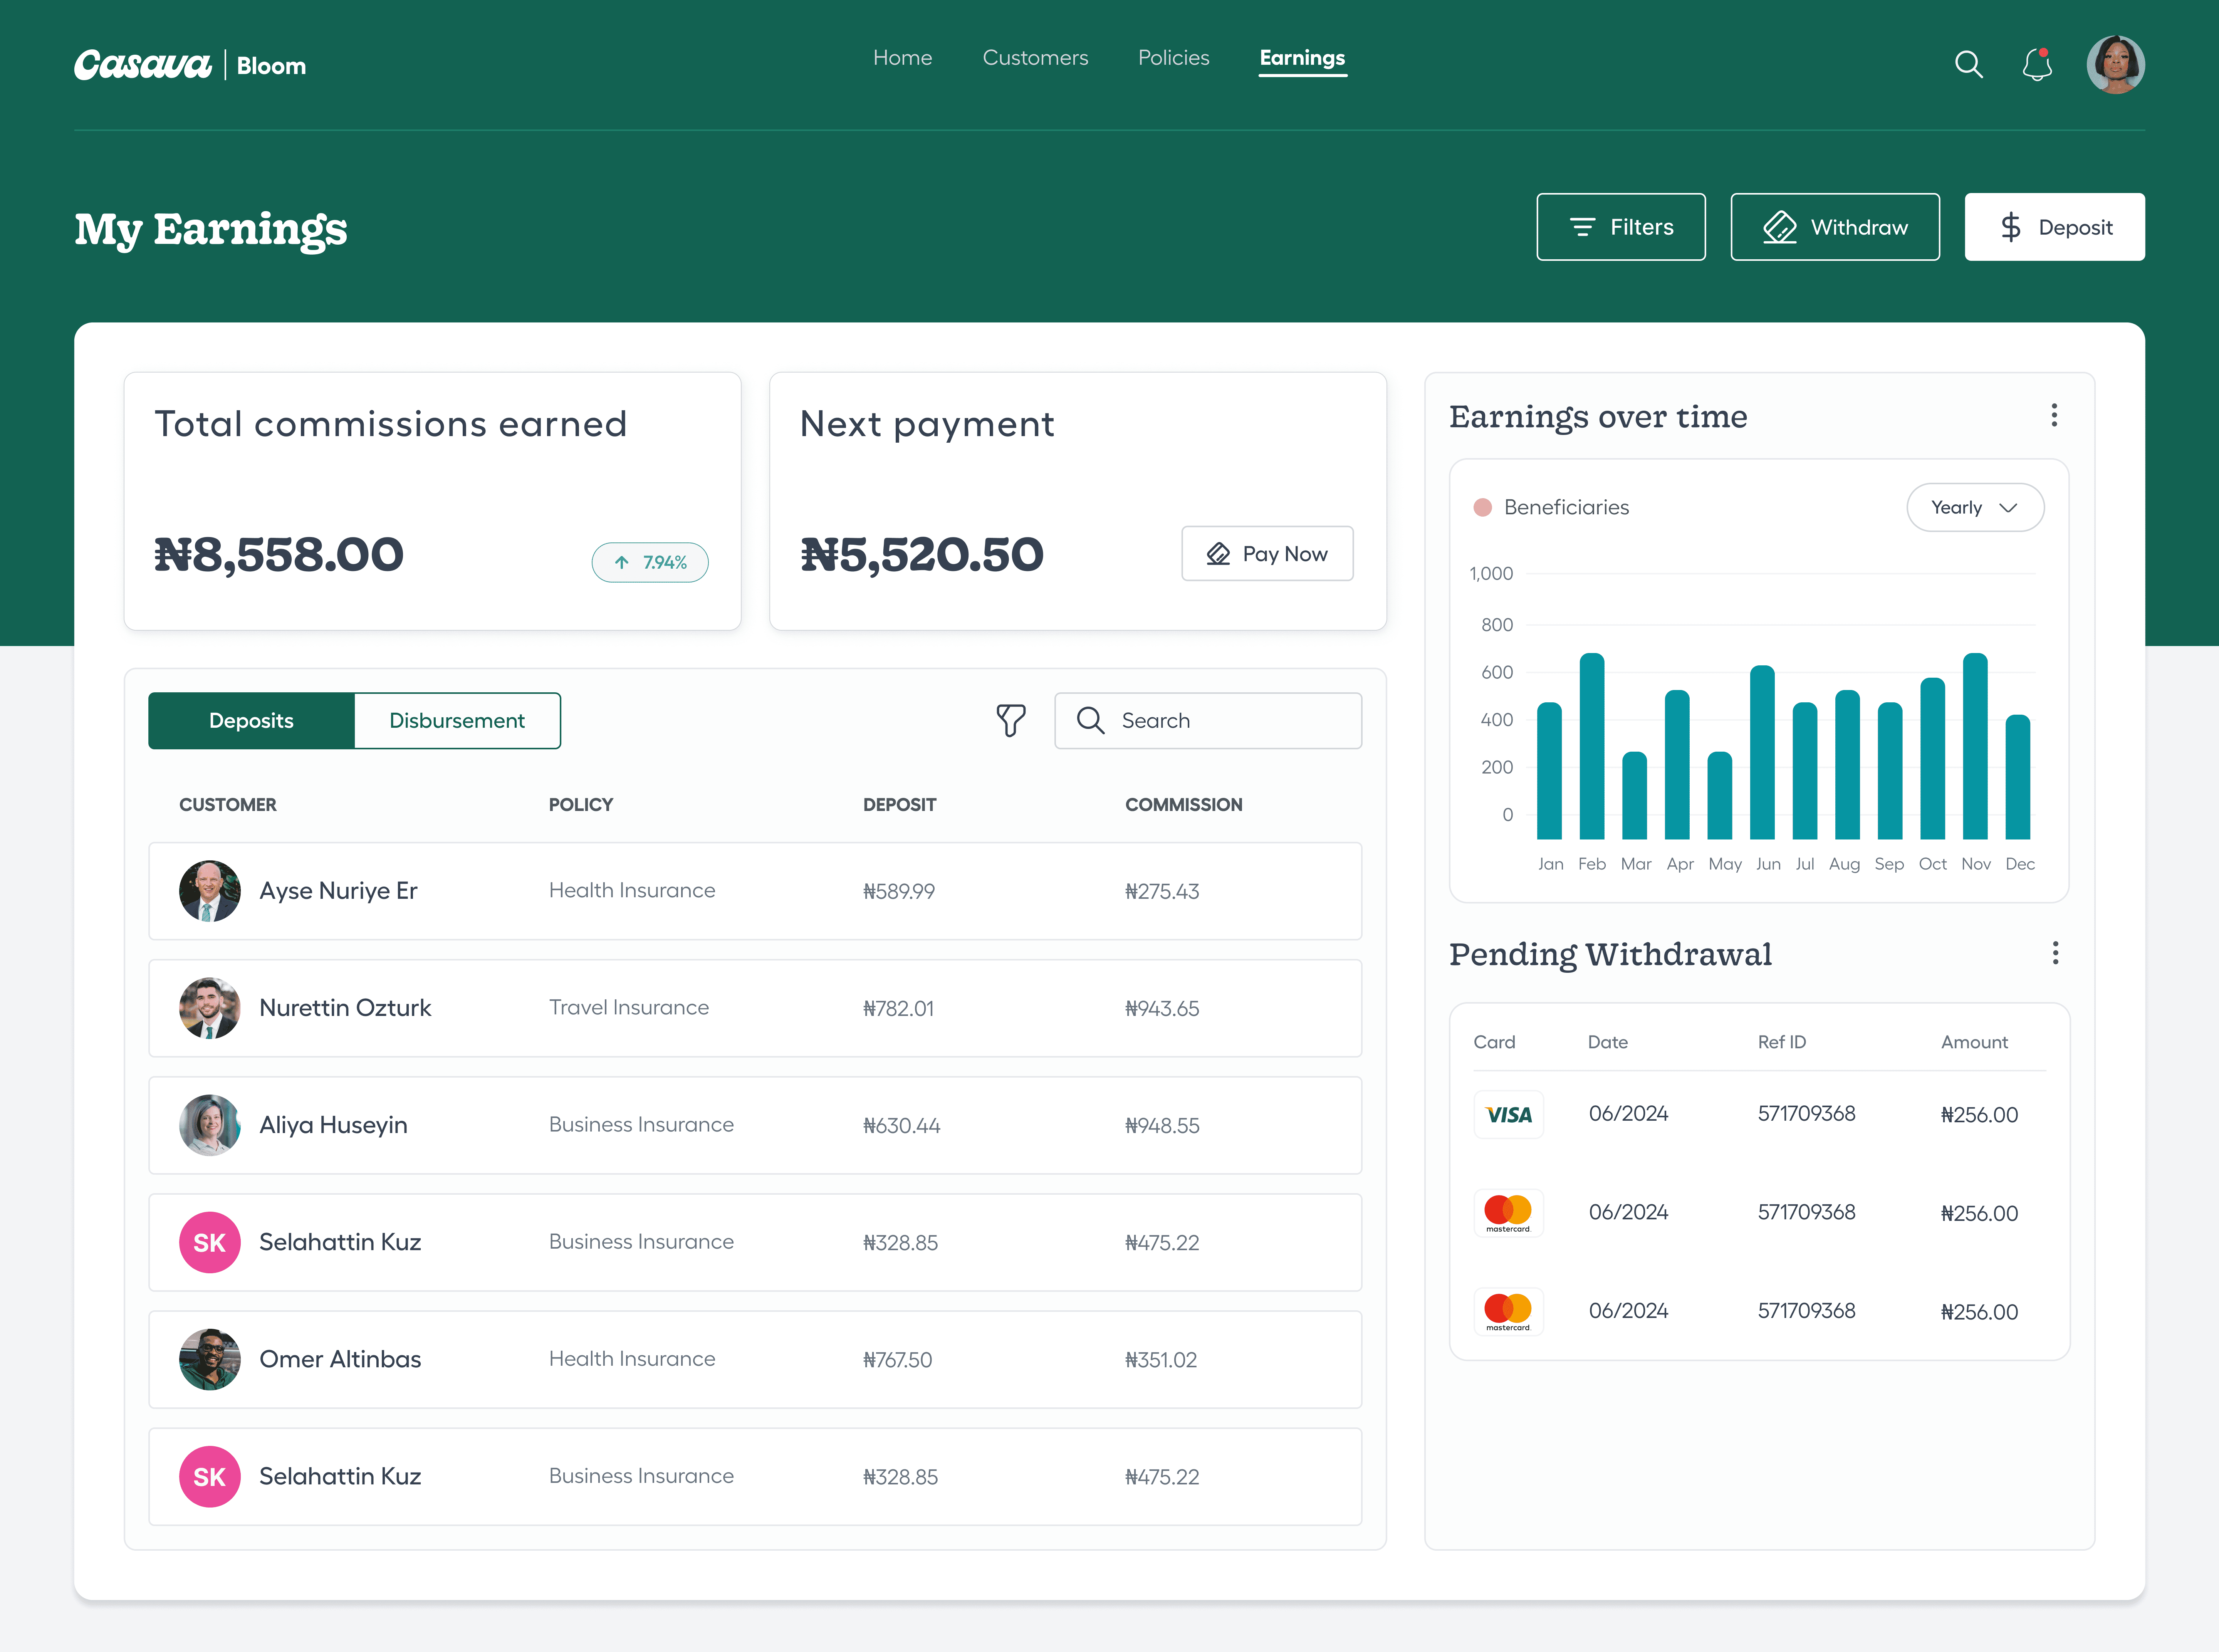Open the Customers menu

click(x=1035, y=58)
